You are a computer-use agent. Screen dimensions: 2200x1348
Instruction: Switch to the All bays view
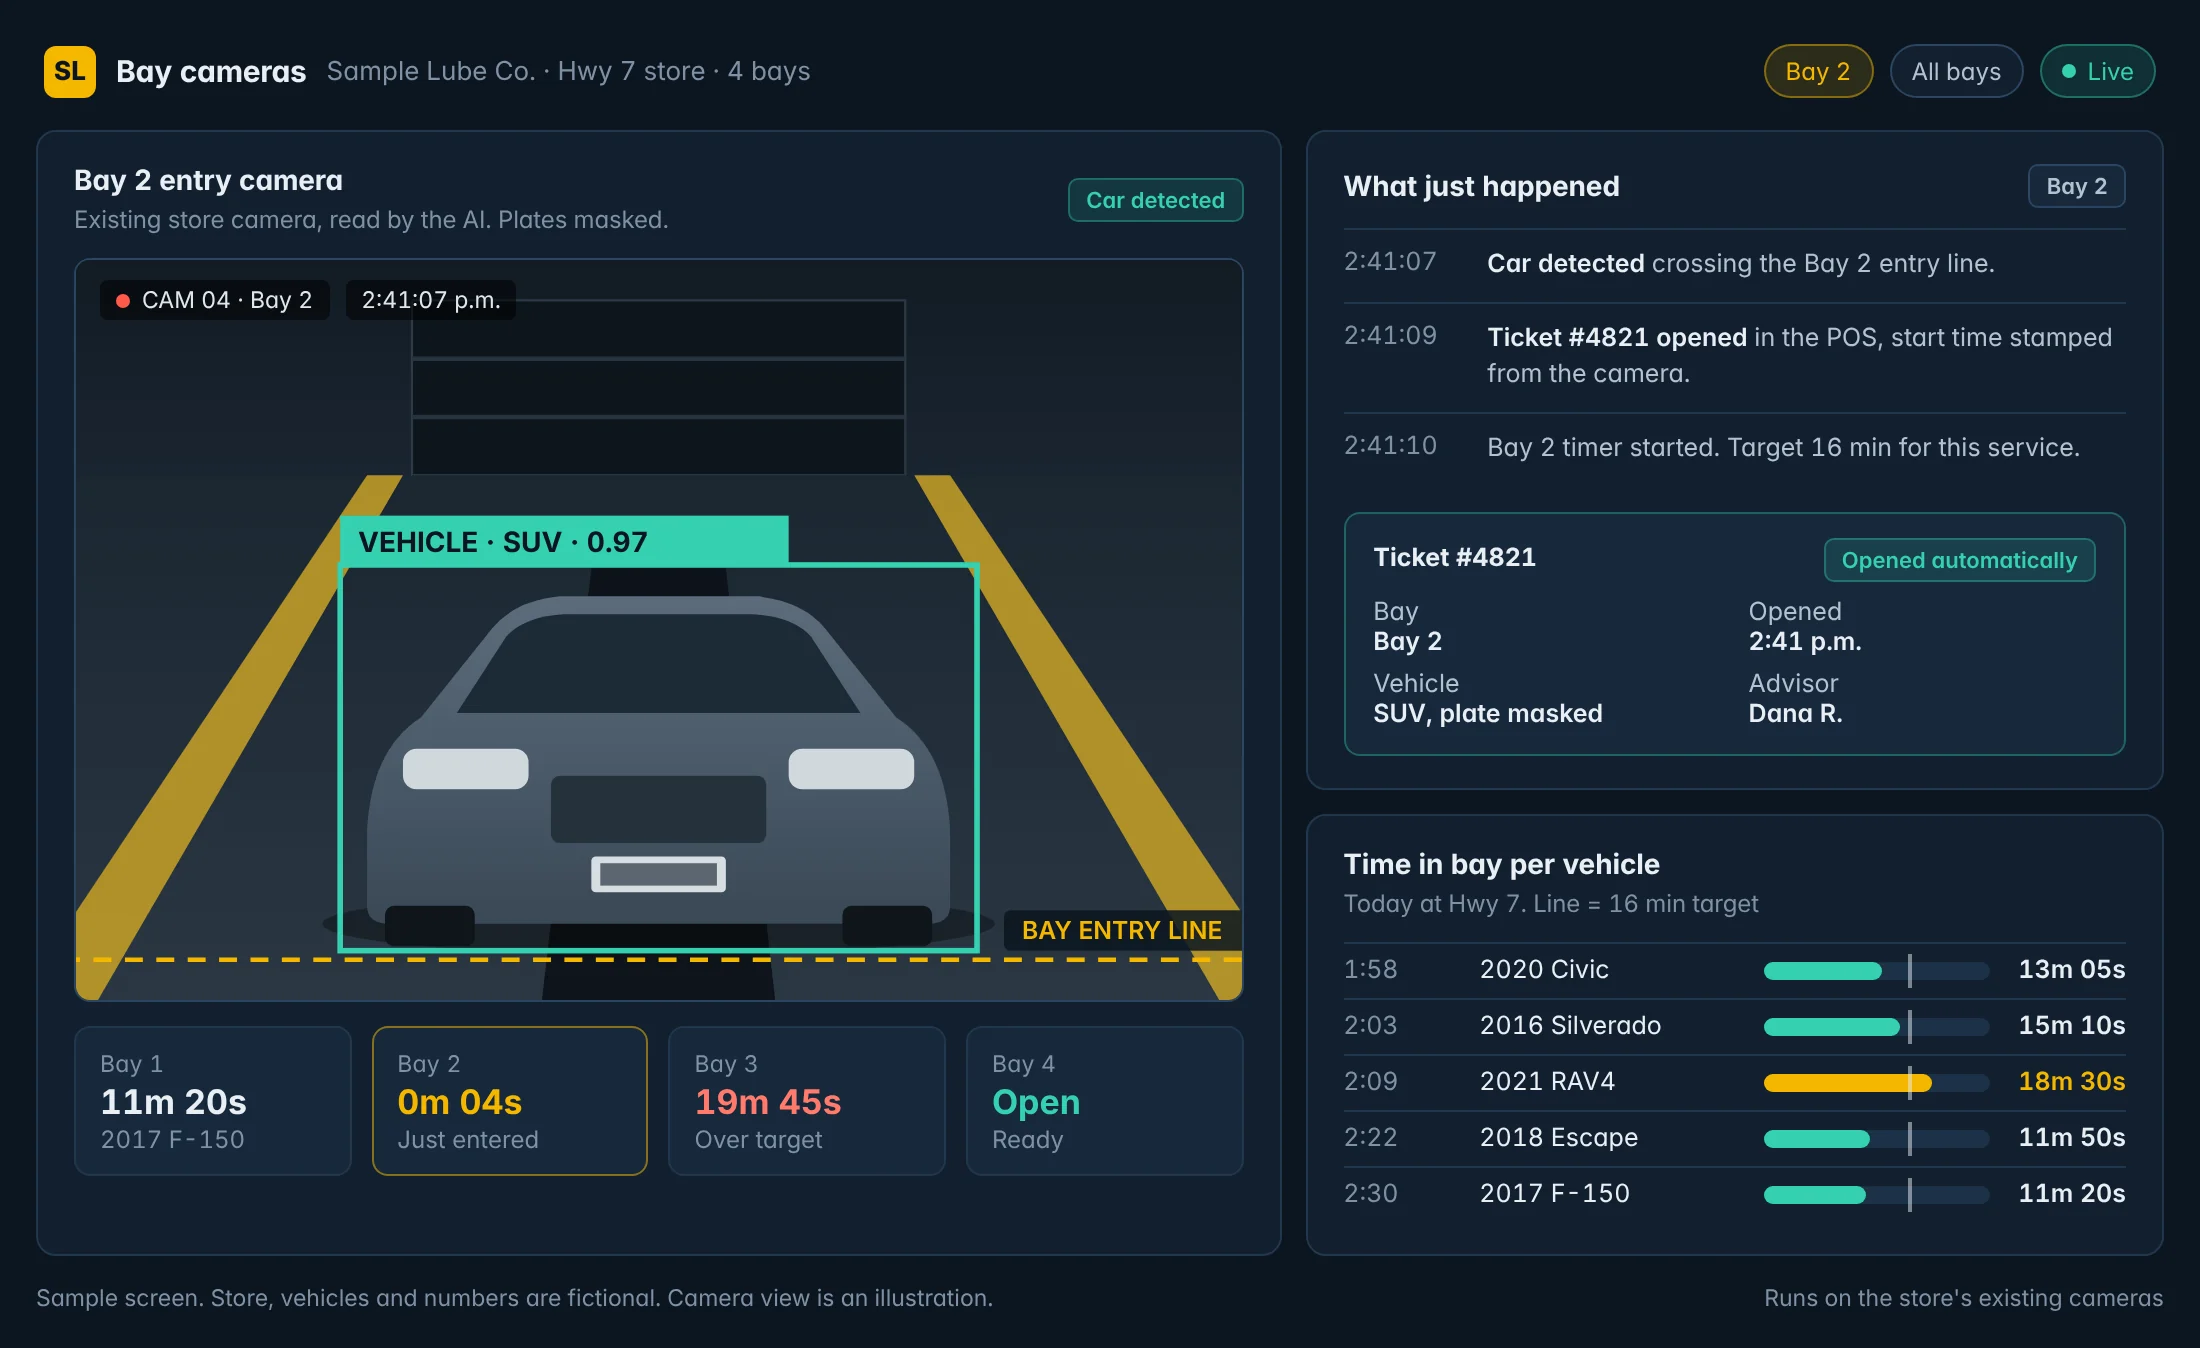tap(1956, 71)
